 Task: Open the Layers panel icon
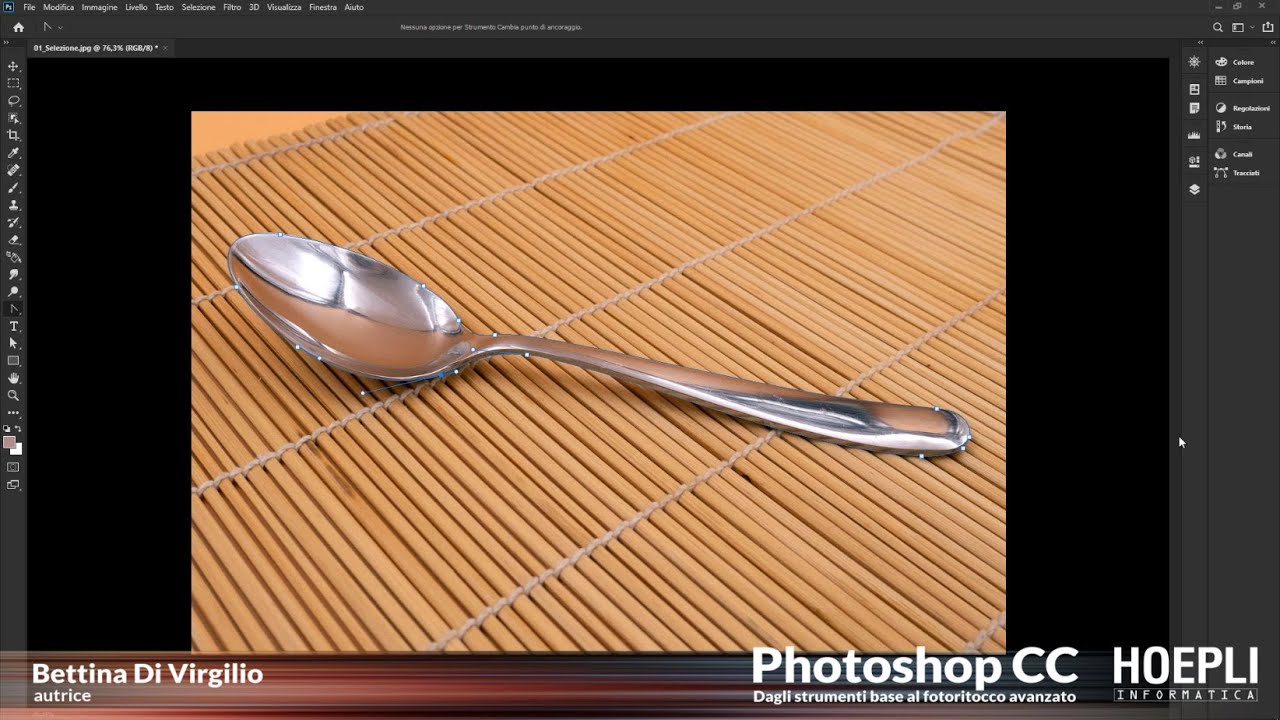click(1194, 189)
